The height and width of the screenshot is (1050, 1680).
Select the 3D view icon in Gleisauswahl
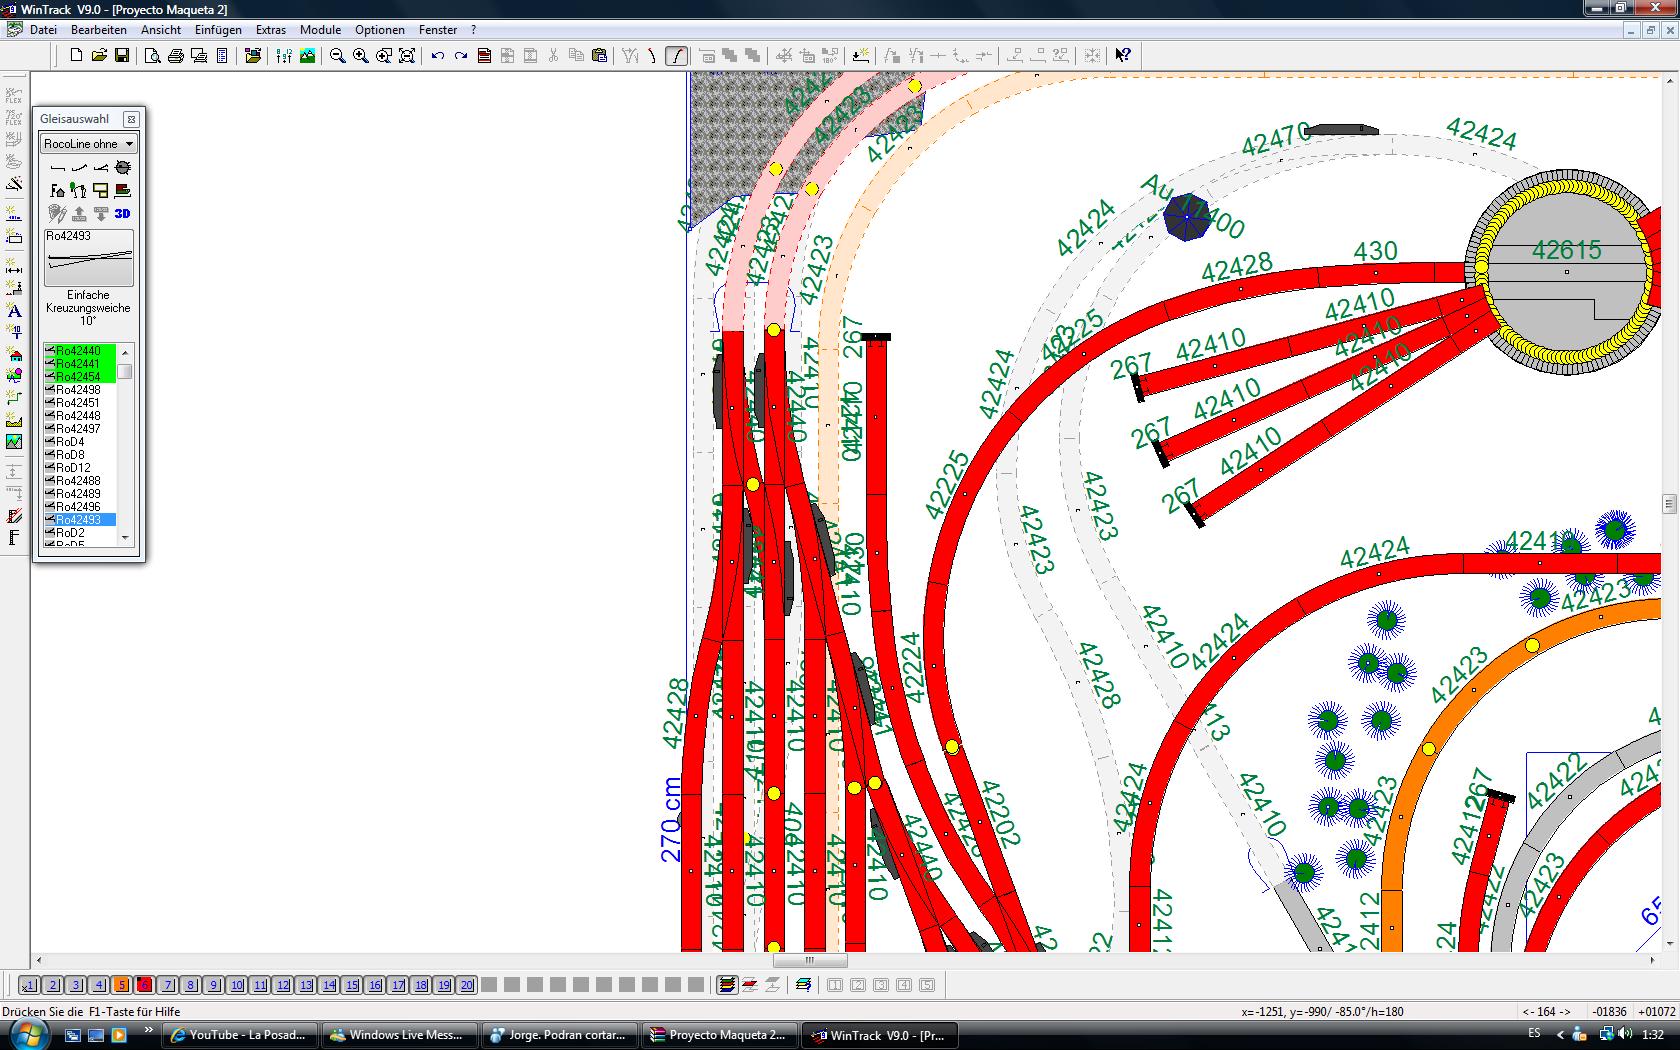(122, 213)
